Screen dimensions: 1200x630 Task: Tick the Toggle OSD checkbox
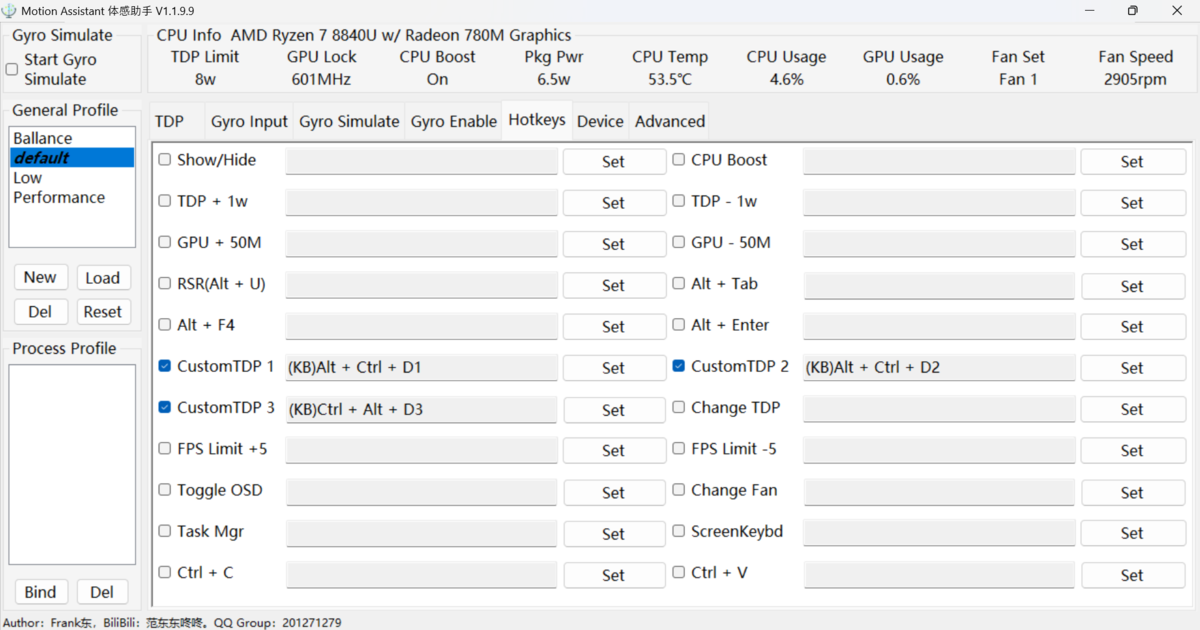[x=165, y=490]
